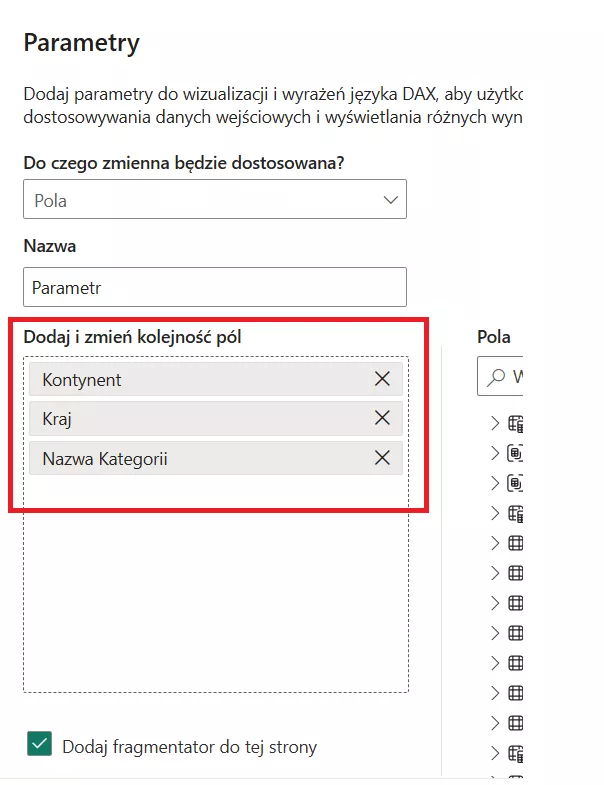Remove the Kraj field with its X
The height and width of the screenshot is (785, 604).
tap(382, 418)
